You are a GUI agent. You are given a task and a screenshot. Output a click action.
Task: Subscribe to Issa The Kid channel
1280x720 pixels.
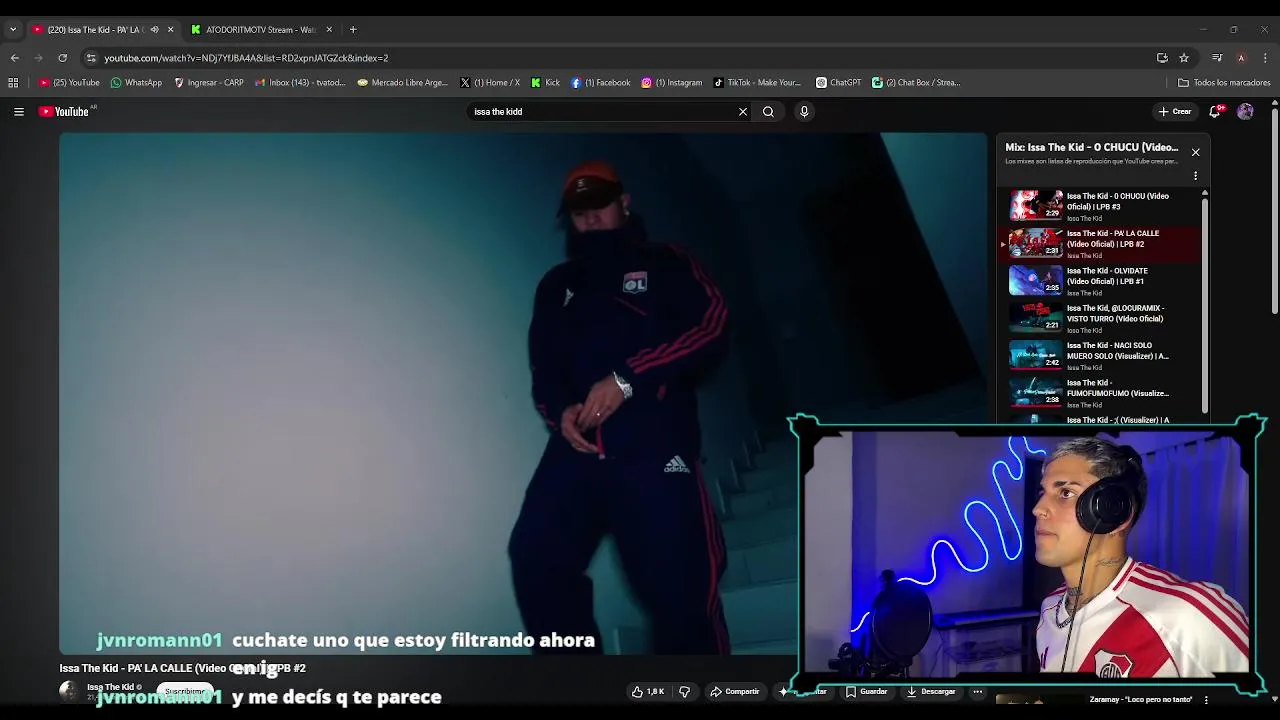pyautogui.click(x=185, y=691)
